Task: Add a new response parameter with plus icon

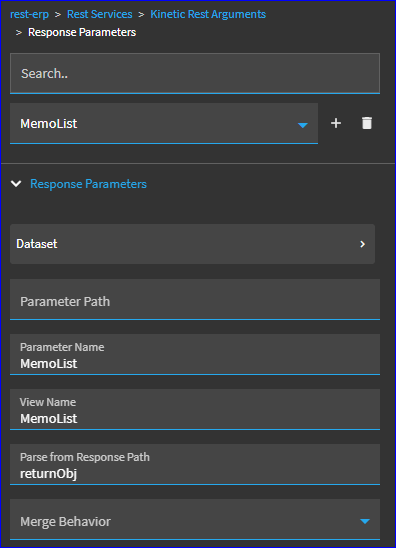Action: (336, 123)
